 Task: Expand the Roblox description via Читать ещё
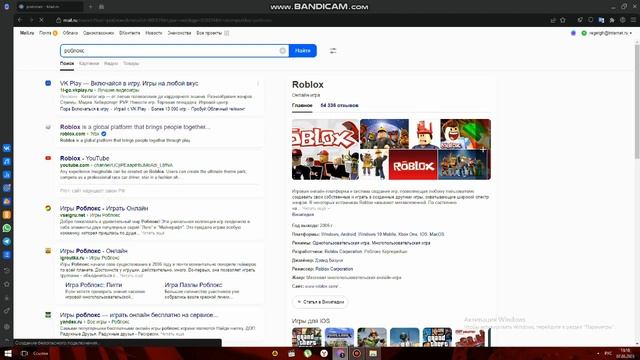(316, 208)
